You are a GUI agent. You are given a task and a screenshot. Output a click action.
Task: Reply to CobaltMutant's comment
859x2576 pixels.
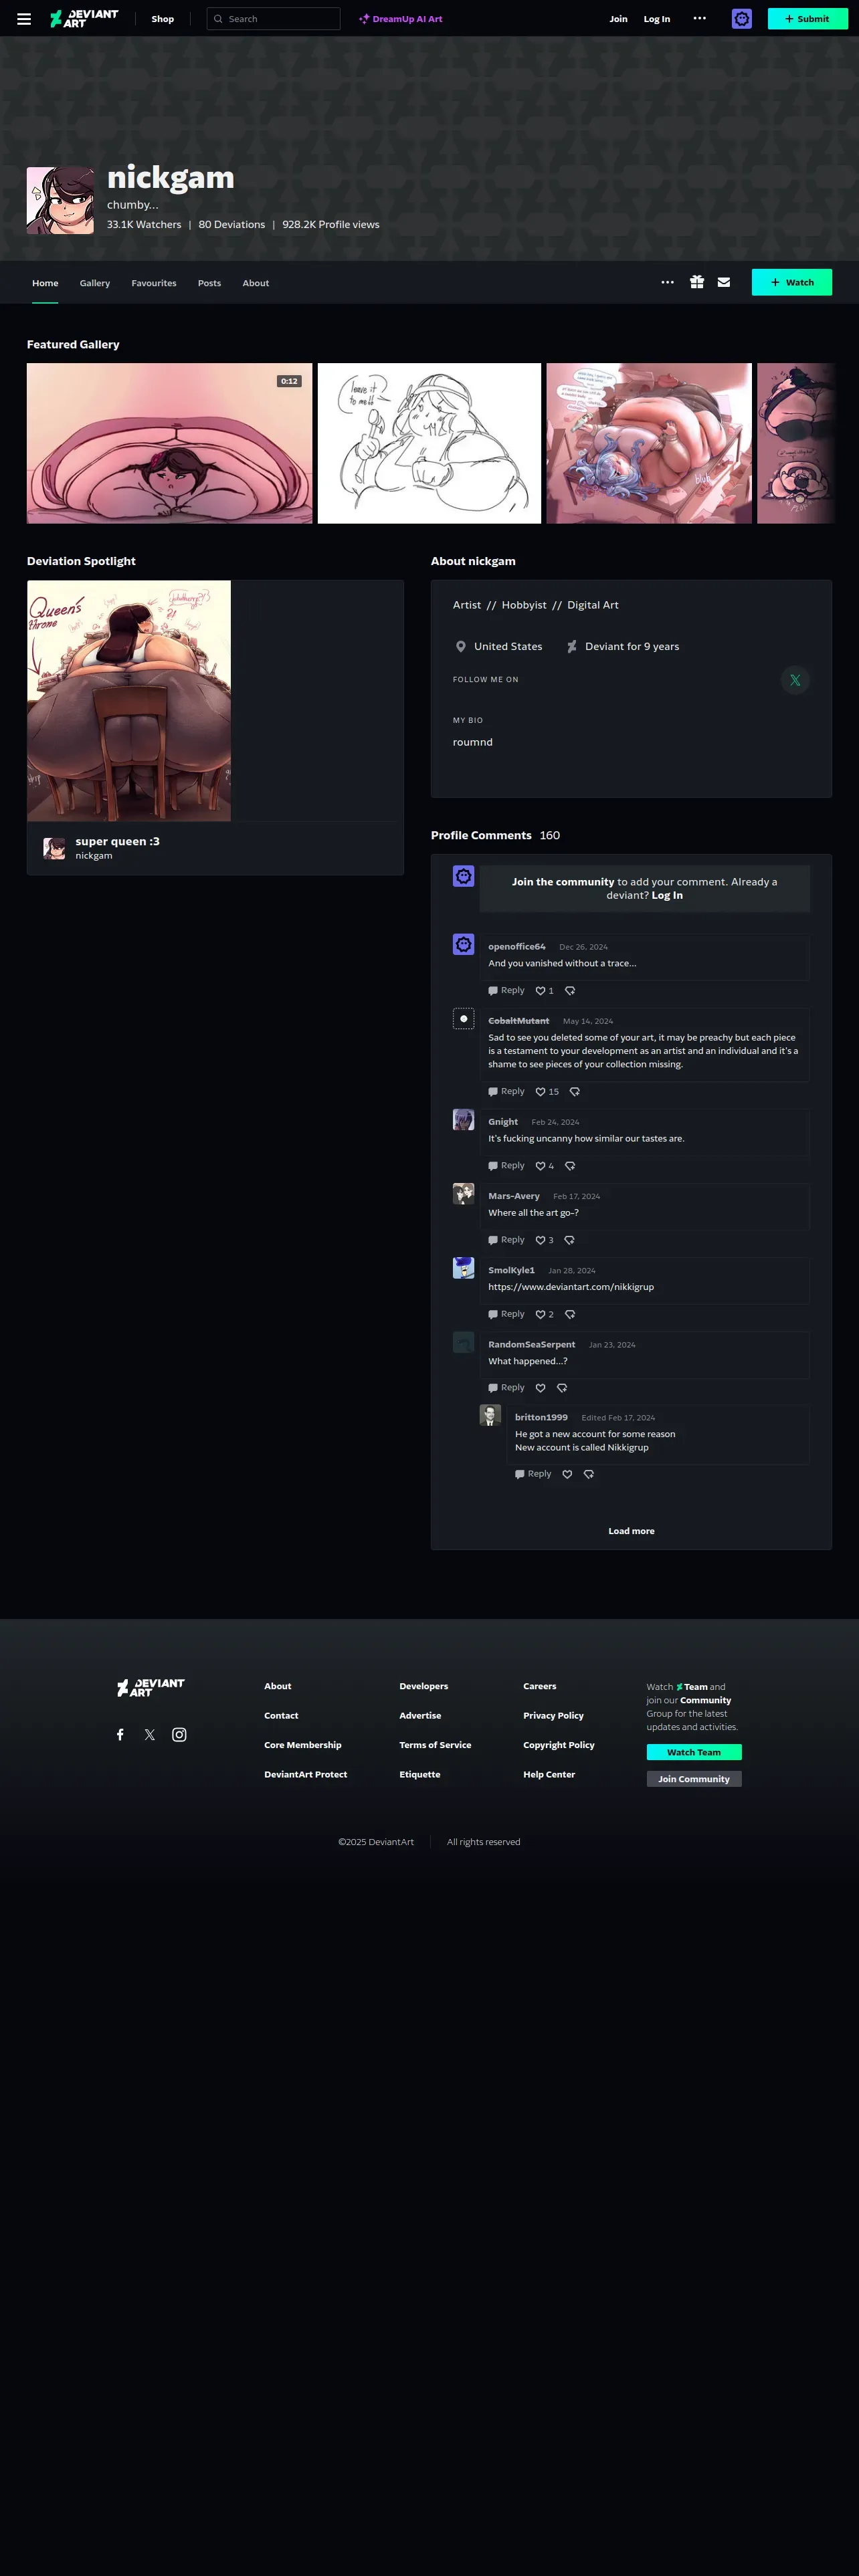(506, 1091)
